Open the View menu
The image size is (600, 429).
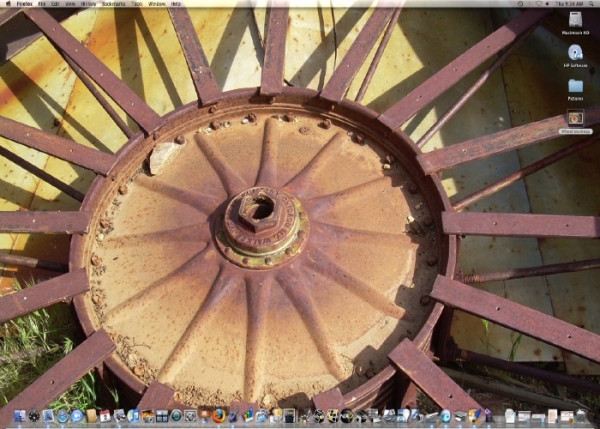click(70, 4)
